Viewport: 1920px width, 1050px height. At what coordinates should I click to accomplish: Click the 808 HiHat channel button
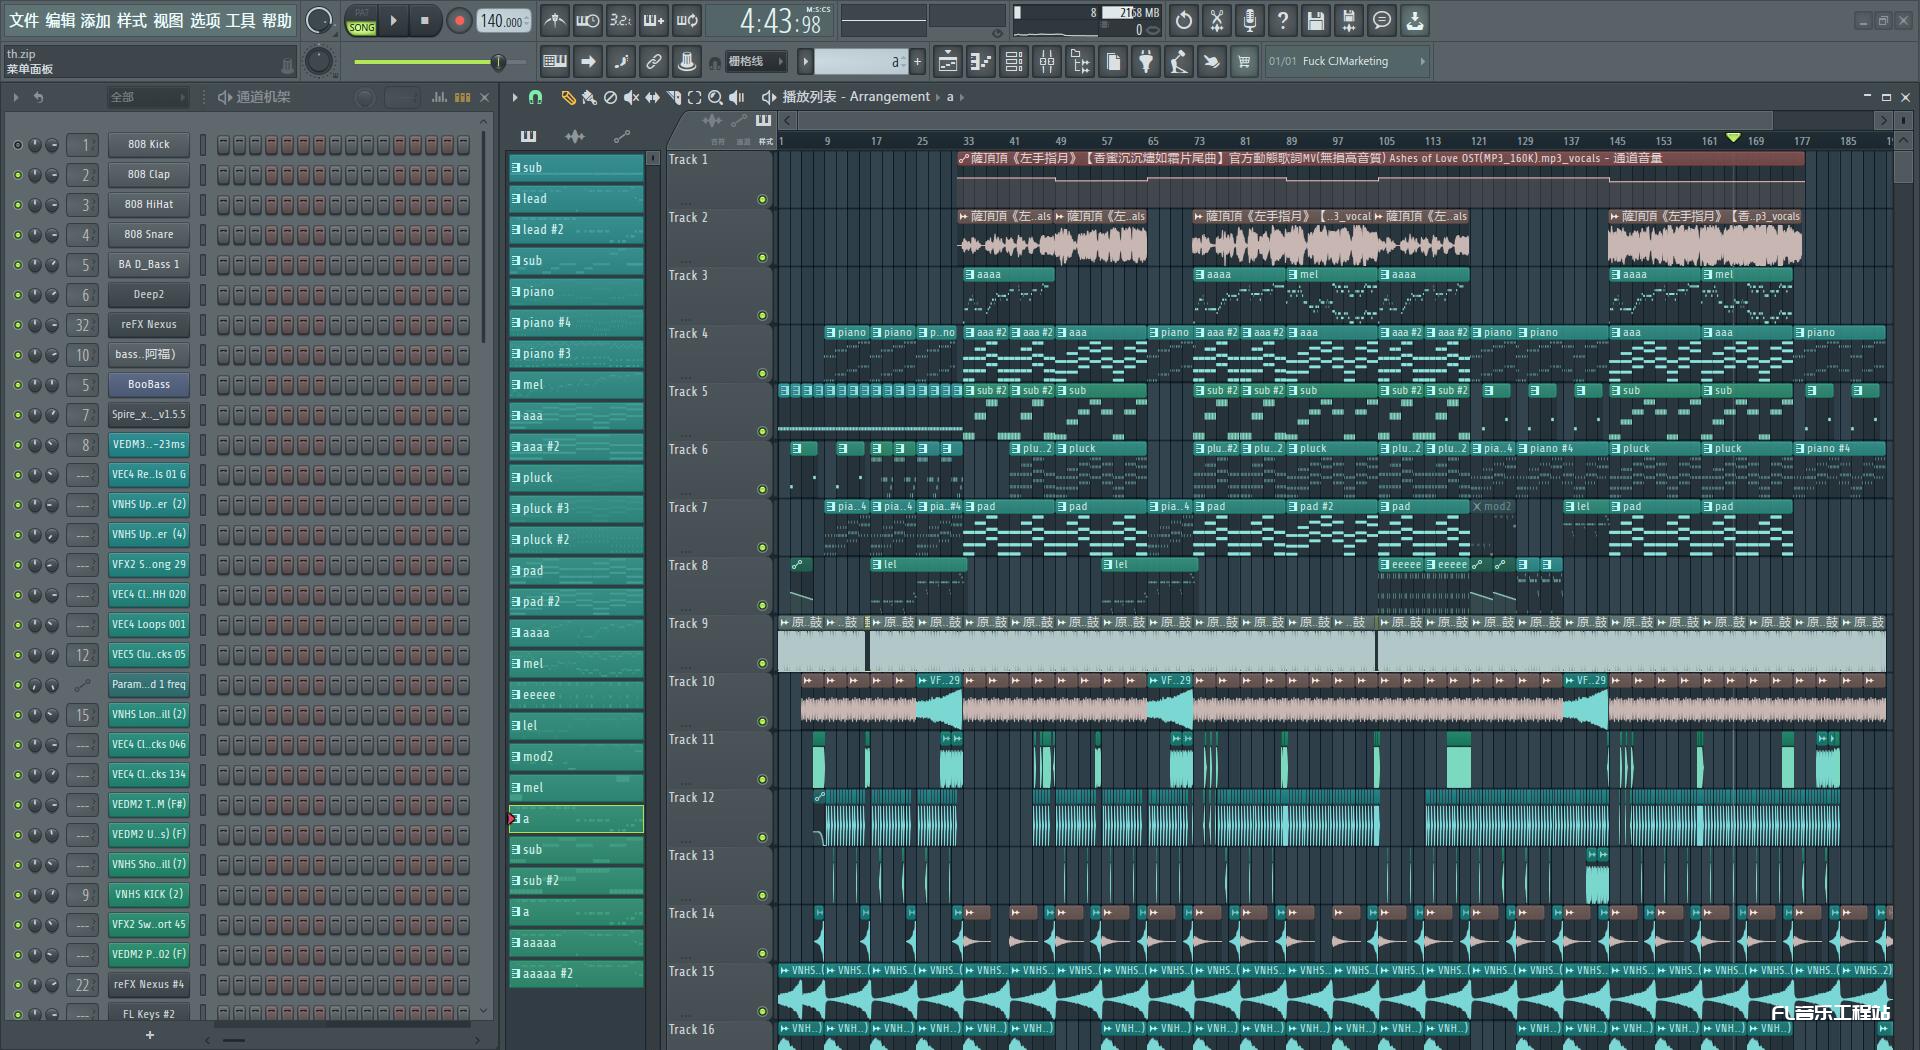click(149, 205)
